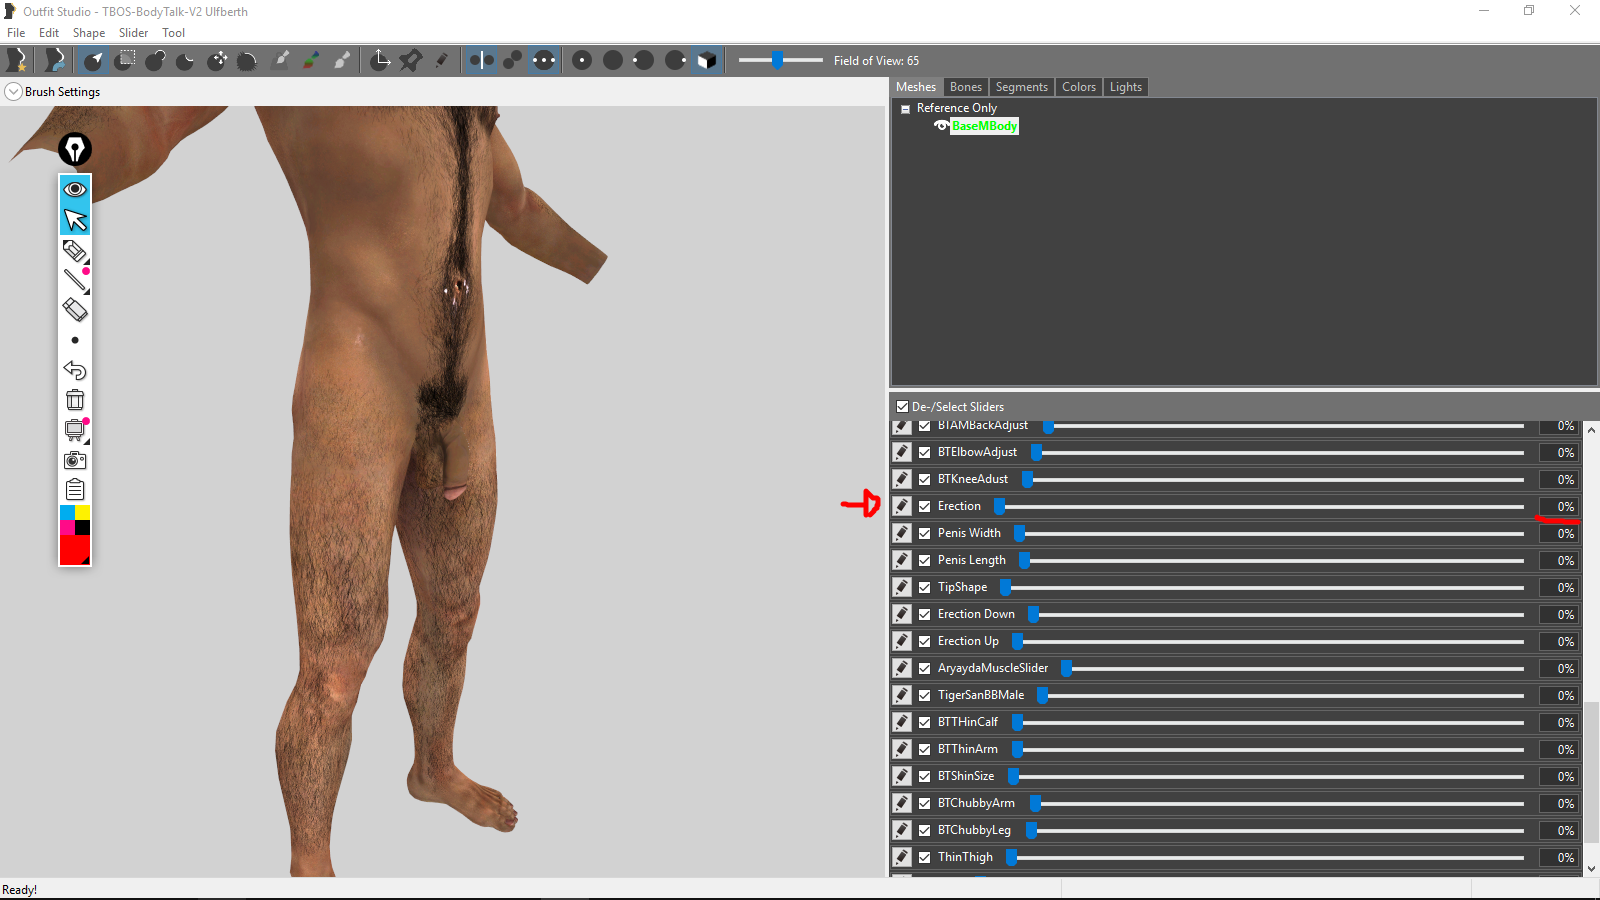The width and height of the screenshot is (1600, 900).
Task: Click the TipShape percentage value field
Action: [1559, 587]
